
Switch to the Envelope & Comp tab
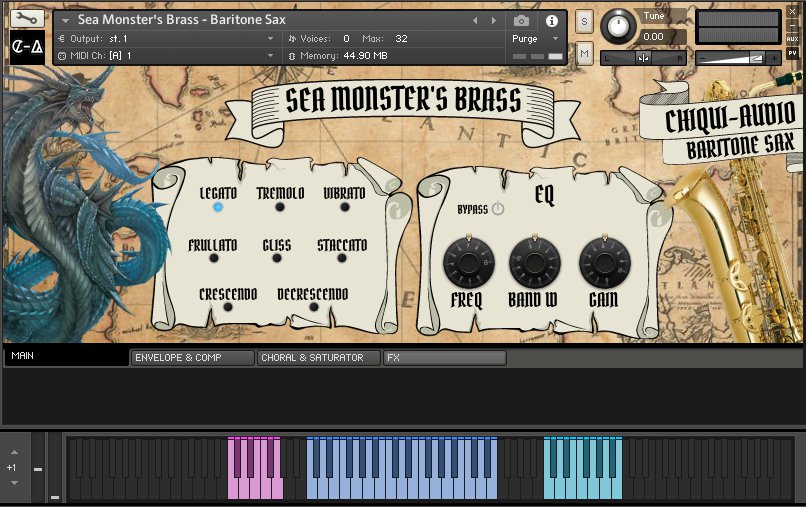[x=192, y=358]
